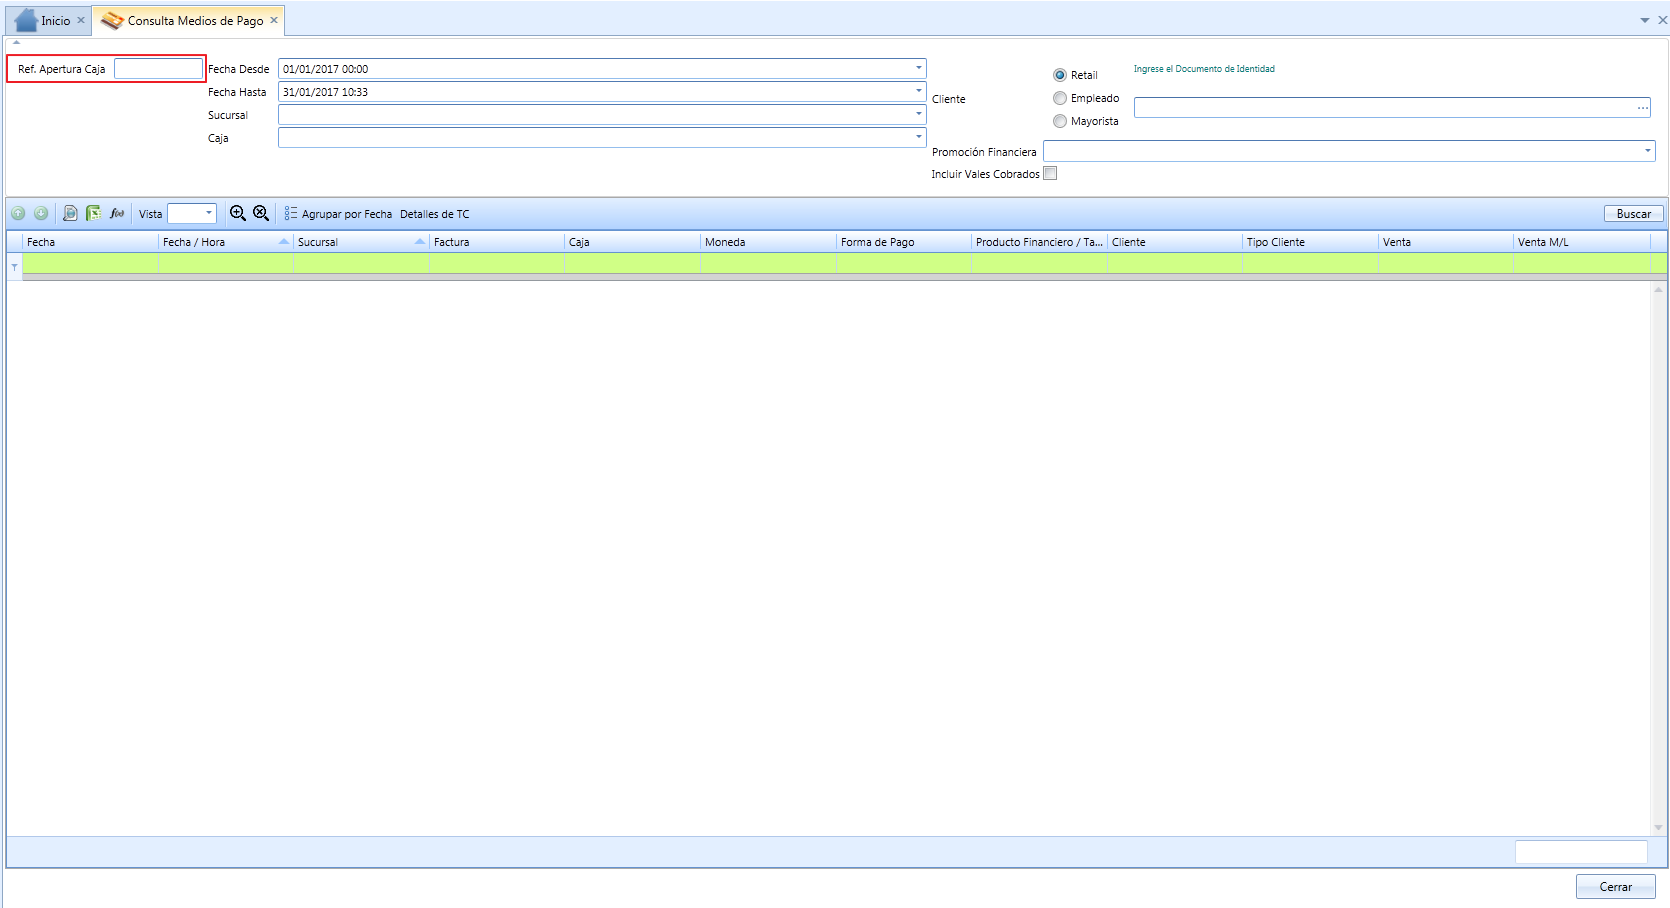This screenshot has width=1670, height=908.
Task: Click Detalles de TC
Action: 434,214
